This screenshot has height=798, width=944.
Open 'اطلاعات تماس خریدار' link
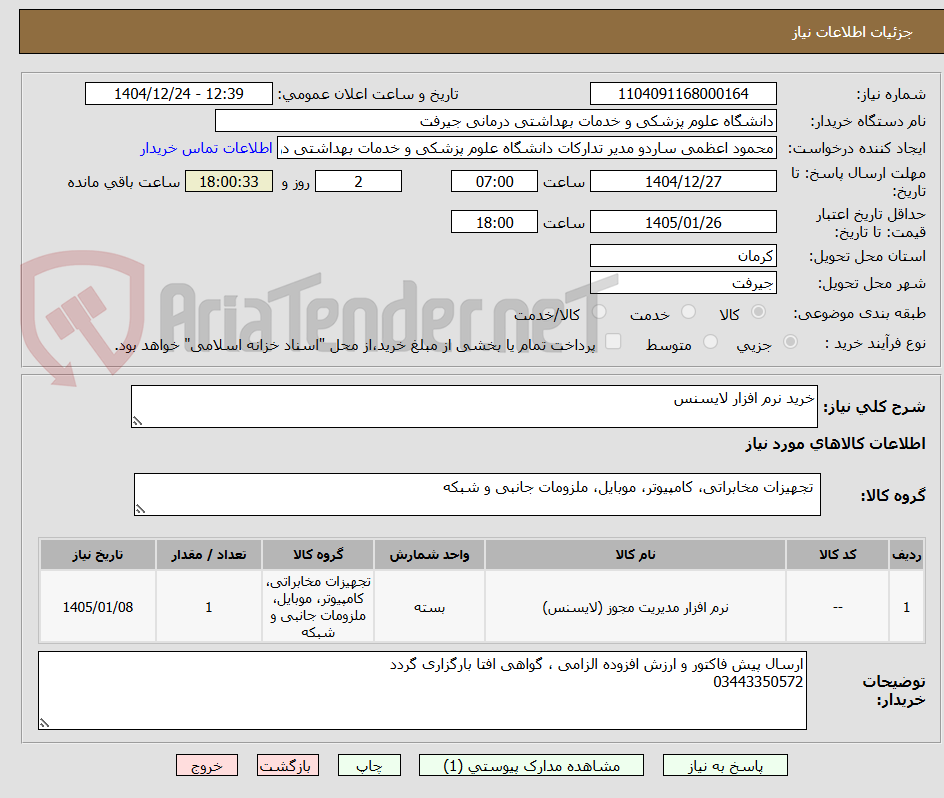pyautogui.click(x=206, y=148)
